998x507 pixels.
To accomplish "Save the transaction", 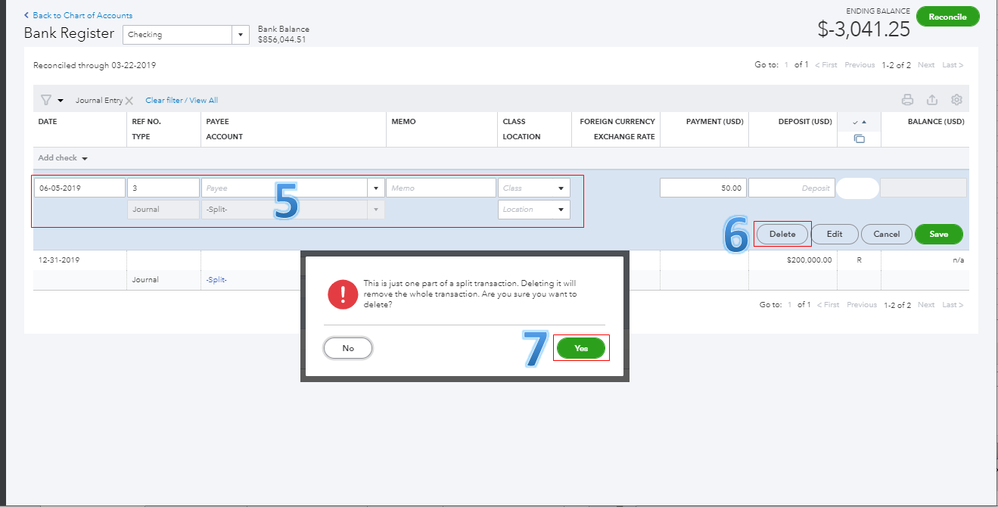I will click(x=939, y=234).
